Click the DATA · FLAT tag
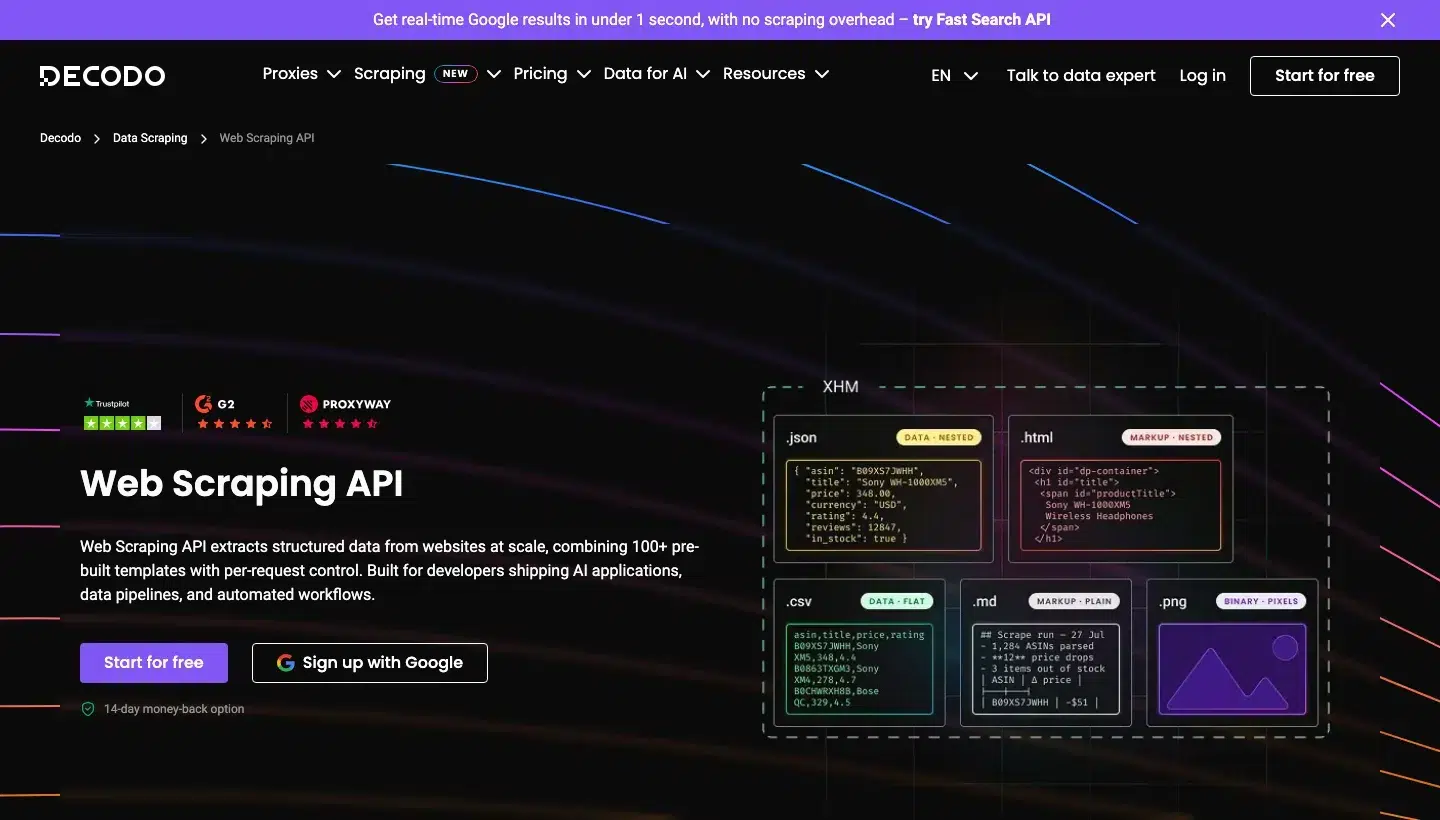1440x820 pixels. point(897,601)
